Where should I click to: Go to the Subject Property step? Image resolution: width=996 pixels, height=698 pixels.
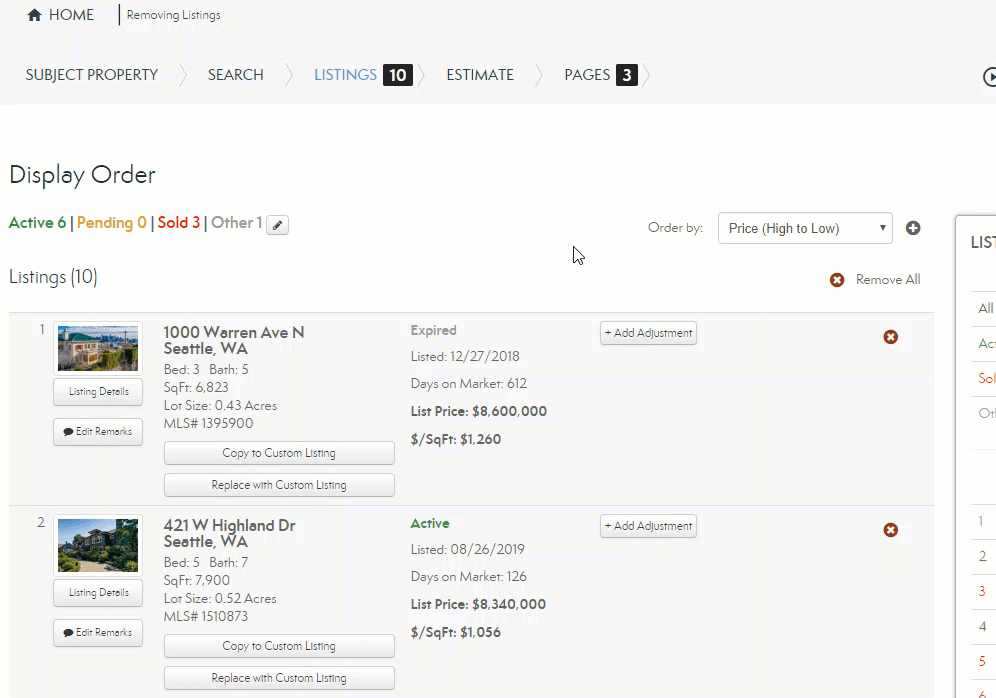(x=92, y=75)
